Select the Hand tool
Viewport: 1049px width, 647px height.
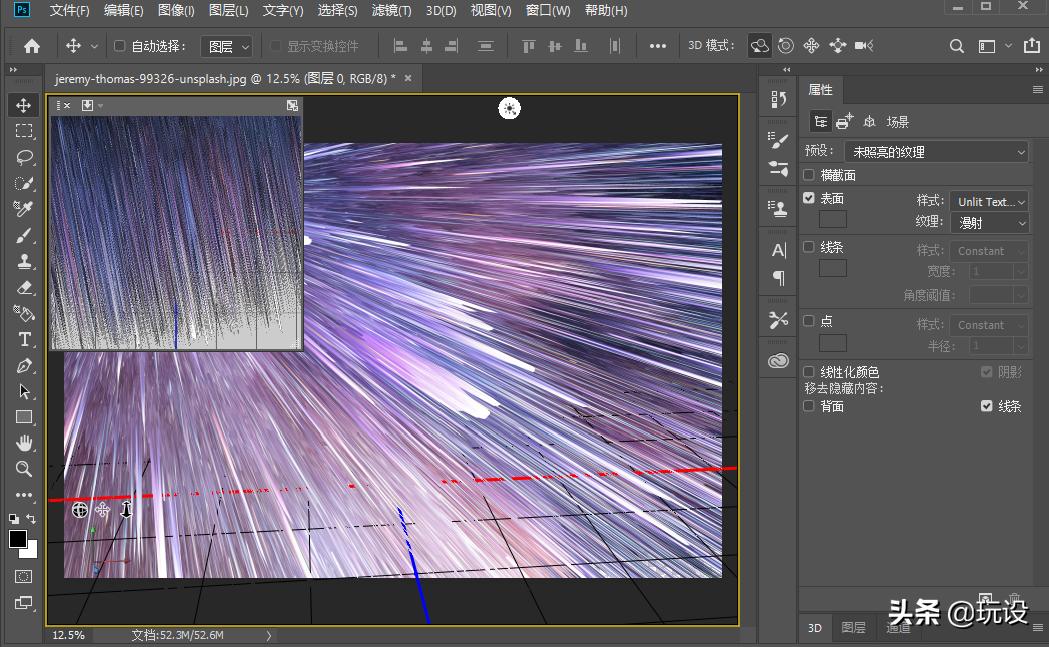pos(24,443)
